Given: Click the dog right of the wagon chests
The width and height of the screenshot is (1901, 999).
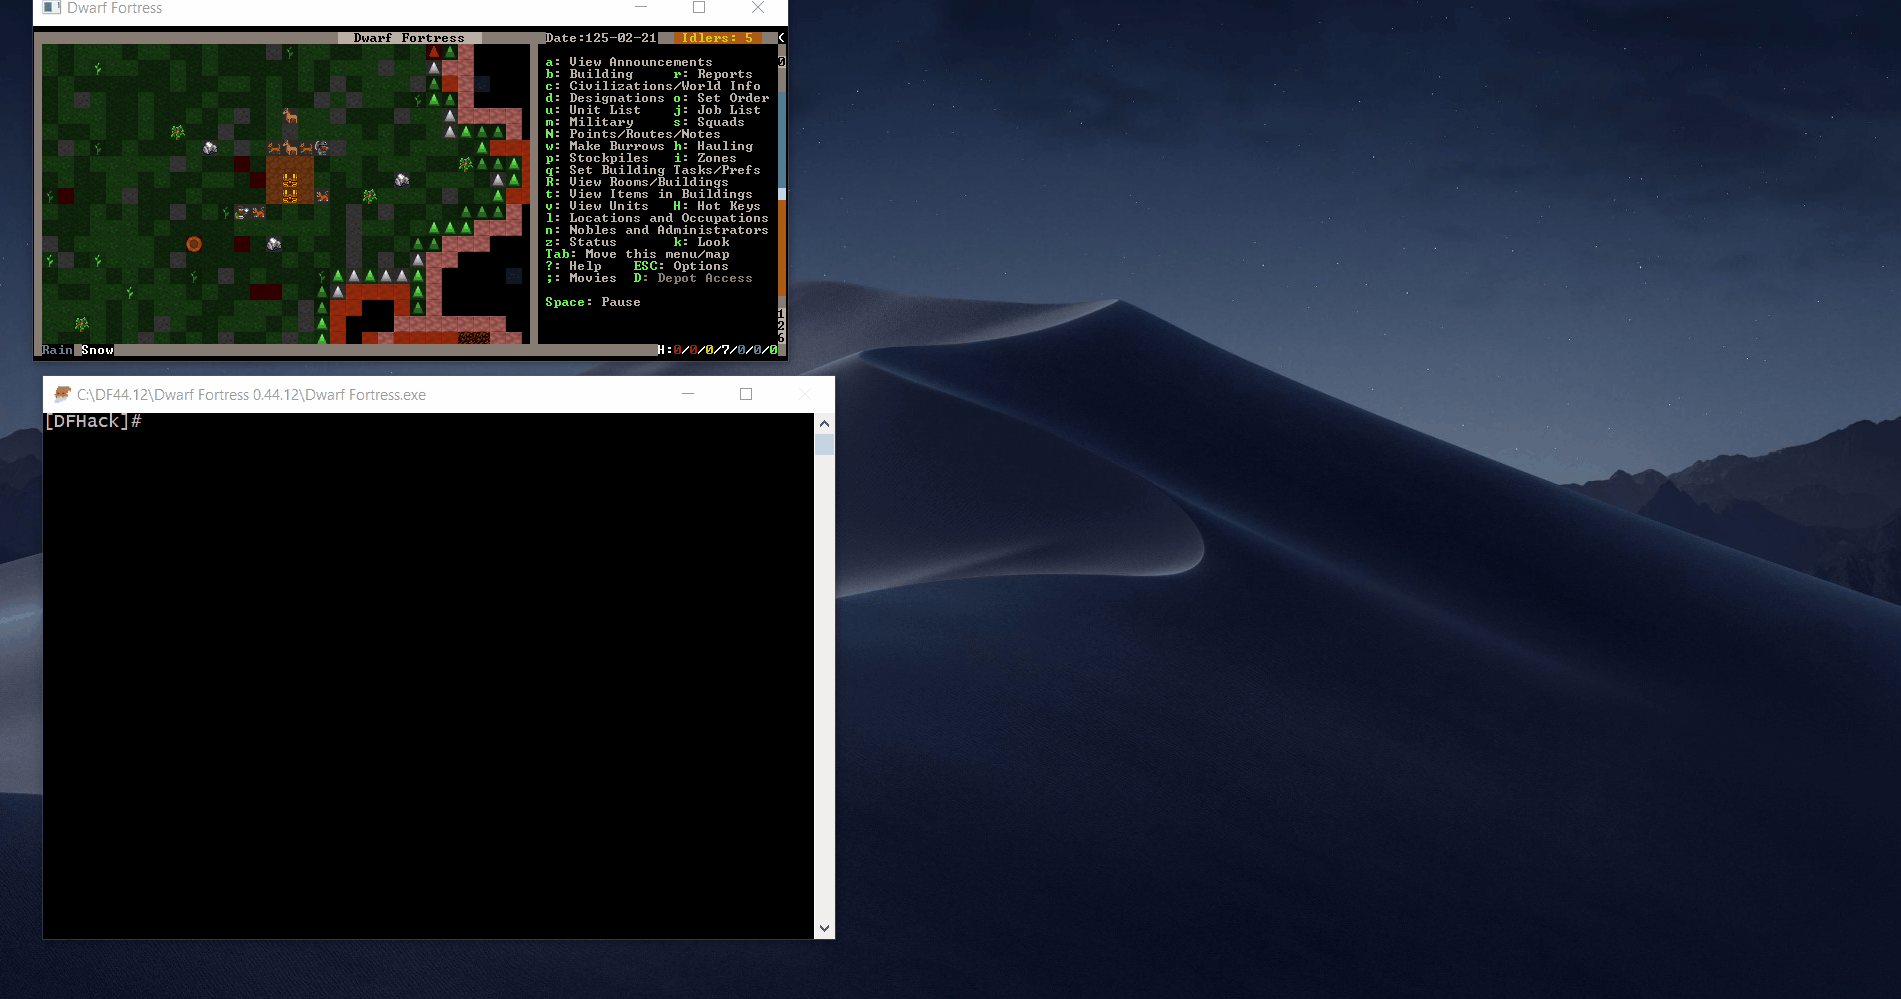Looking at the screenshot, I should 322,196.
